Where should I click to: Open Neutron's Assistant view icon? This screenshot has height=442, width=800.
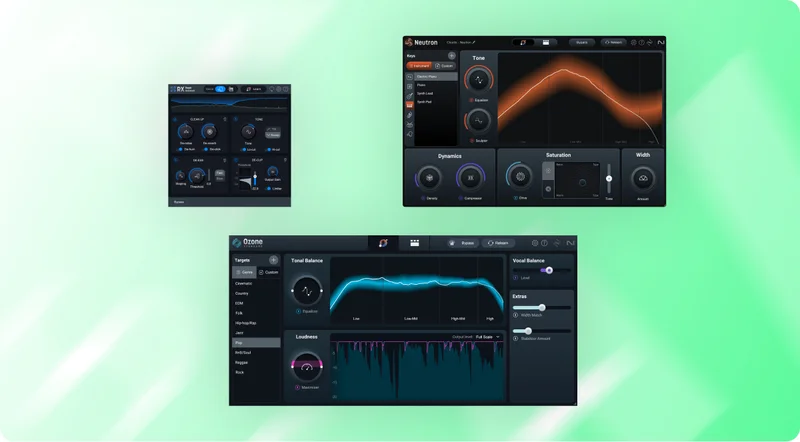(523, 43)
